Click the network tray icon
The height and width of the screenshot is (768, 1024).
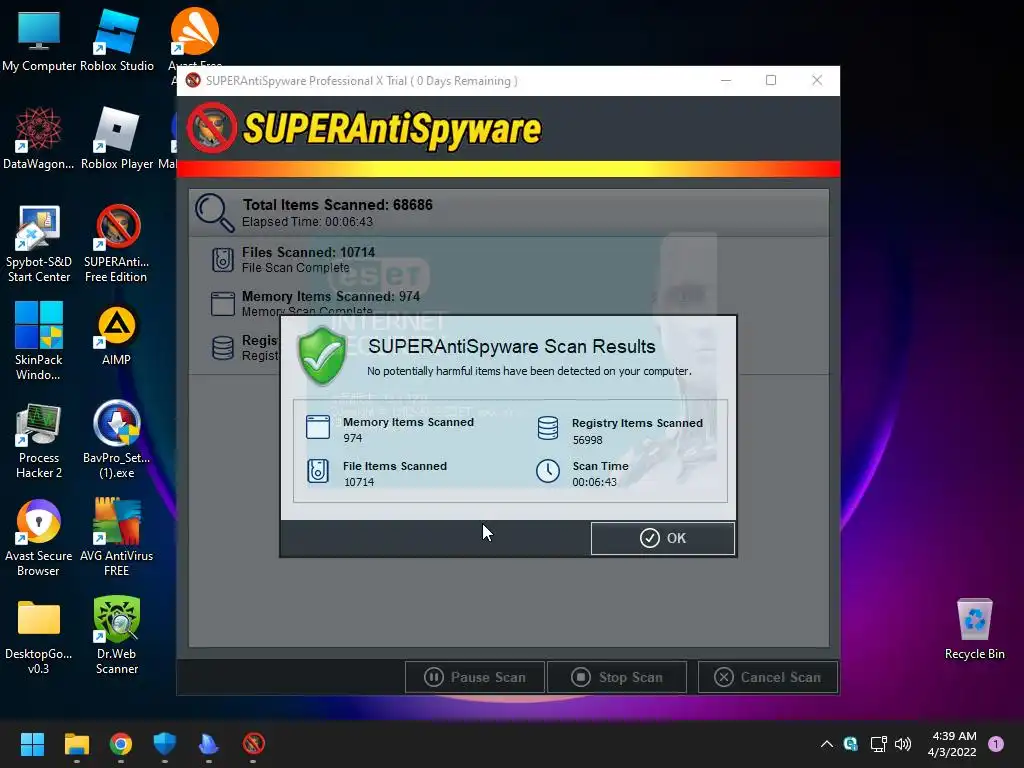[x=878, y=744]
